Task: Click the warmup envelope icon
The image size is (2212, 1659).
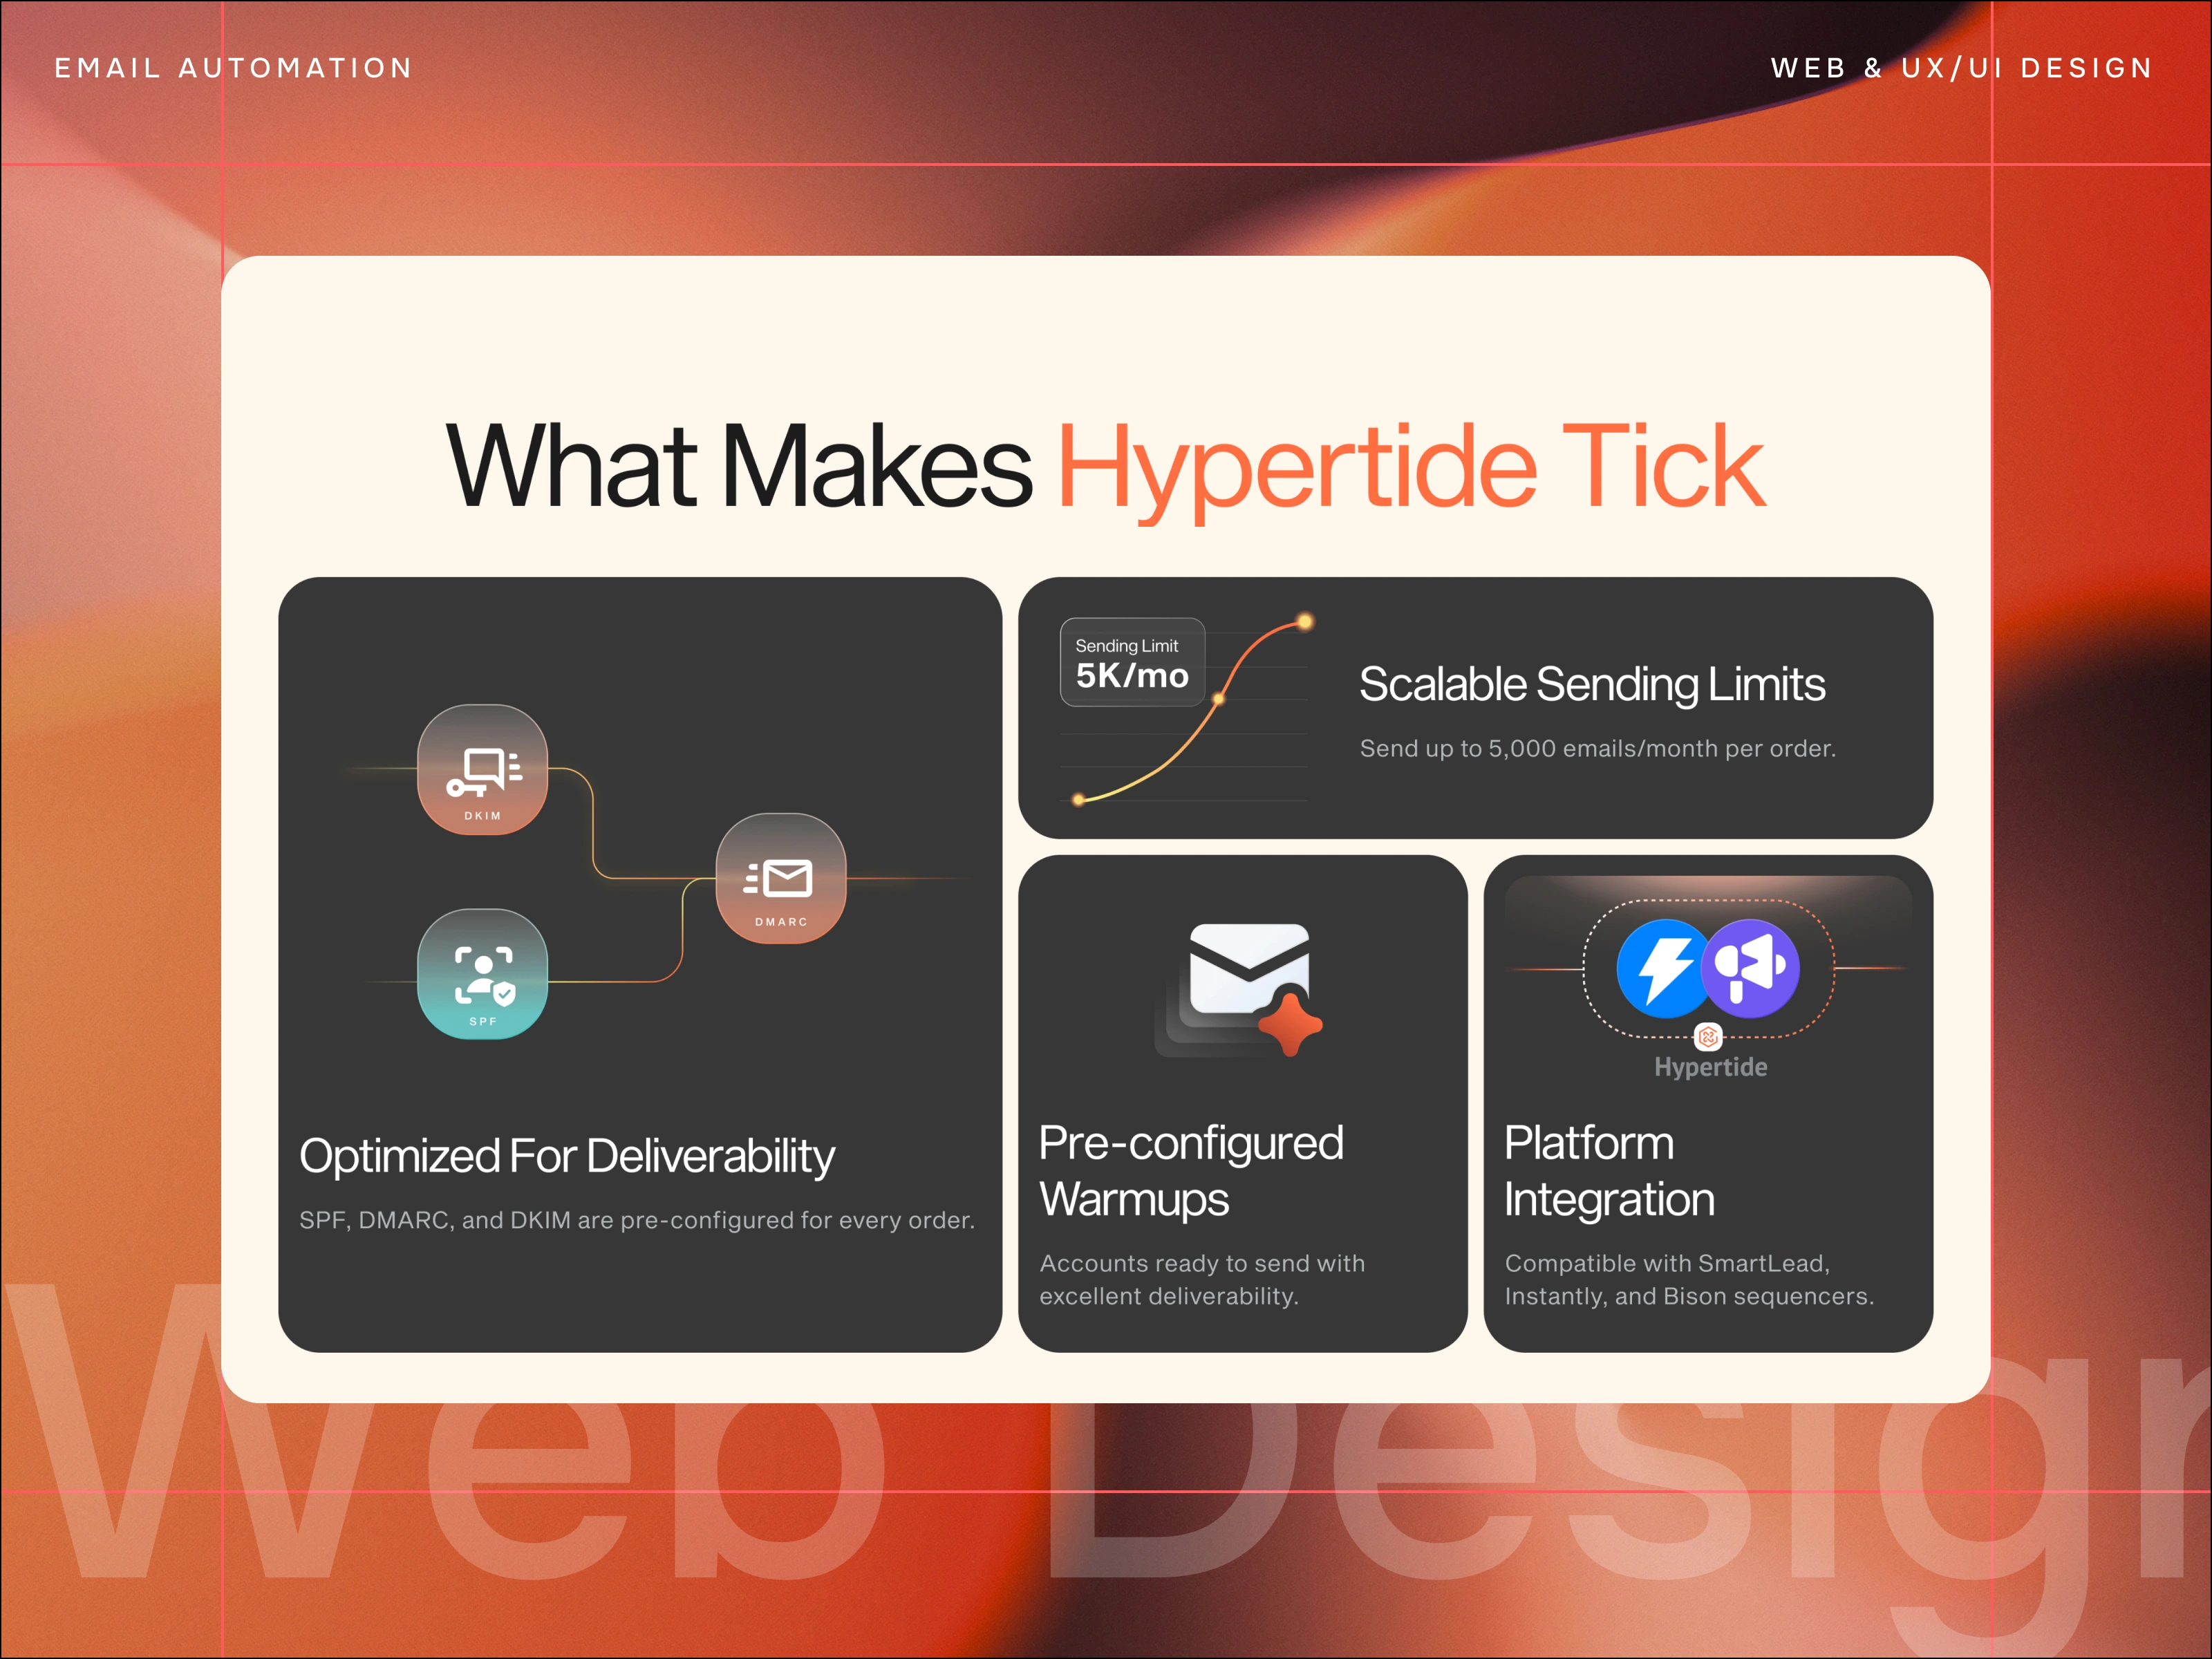Action: coord(1249,968)
